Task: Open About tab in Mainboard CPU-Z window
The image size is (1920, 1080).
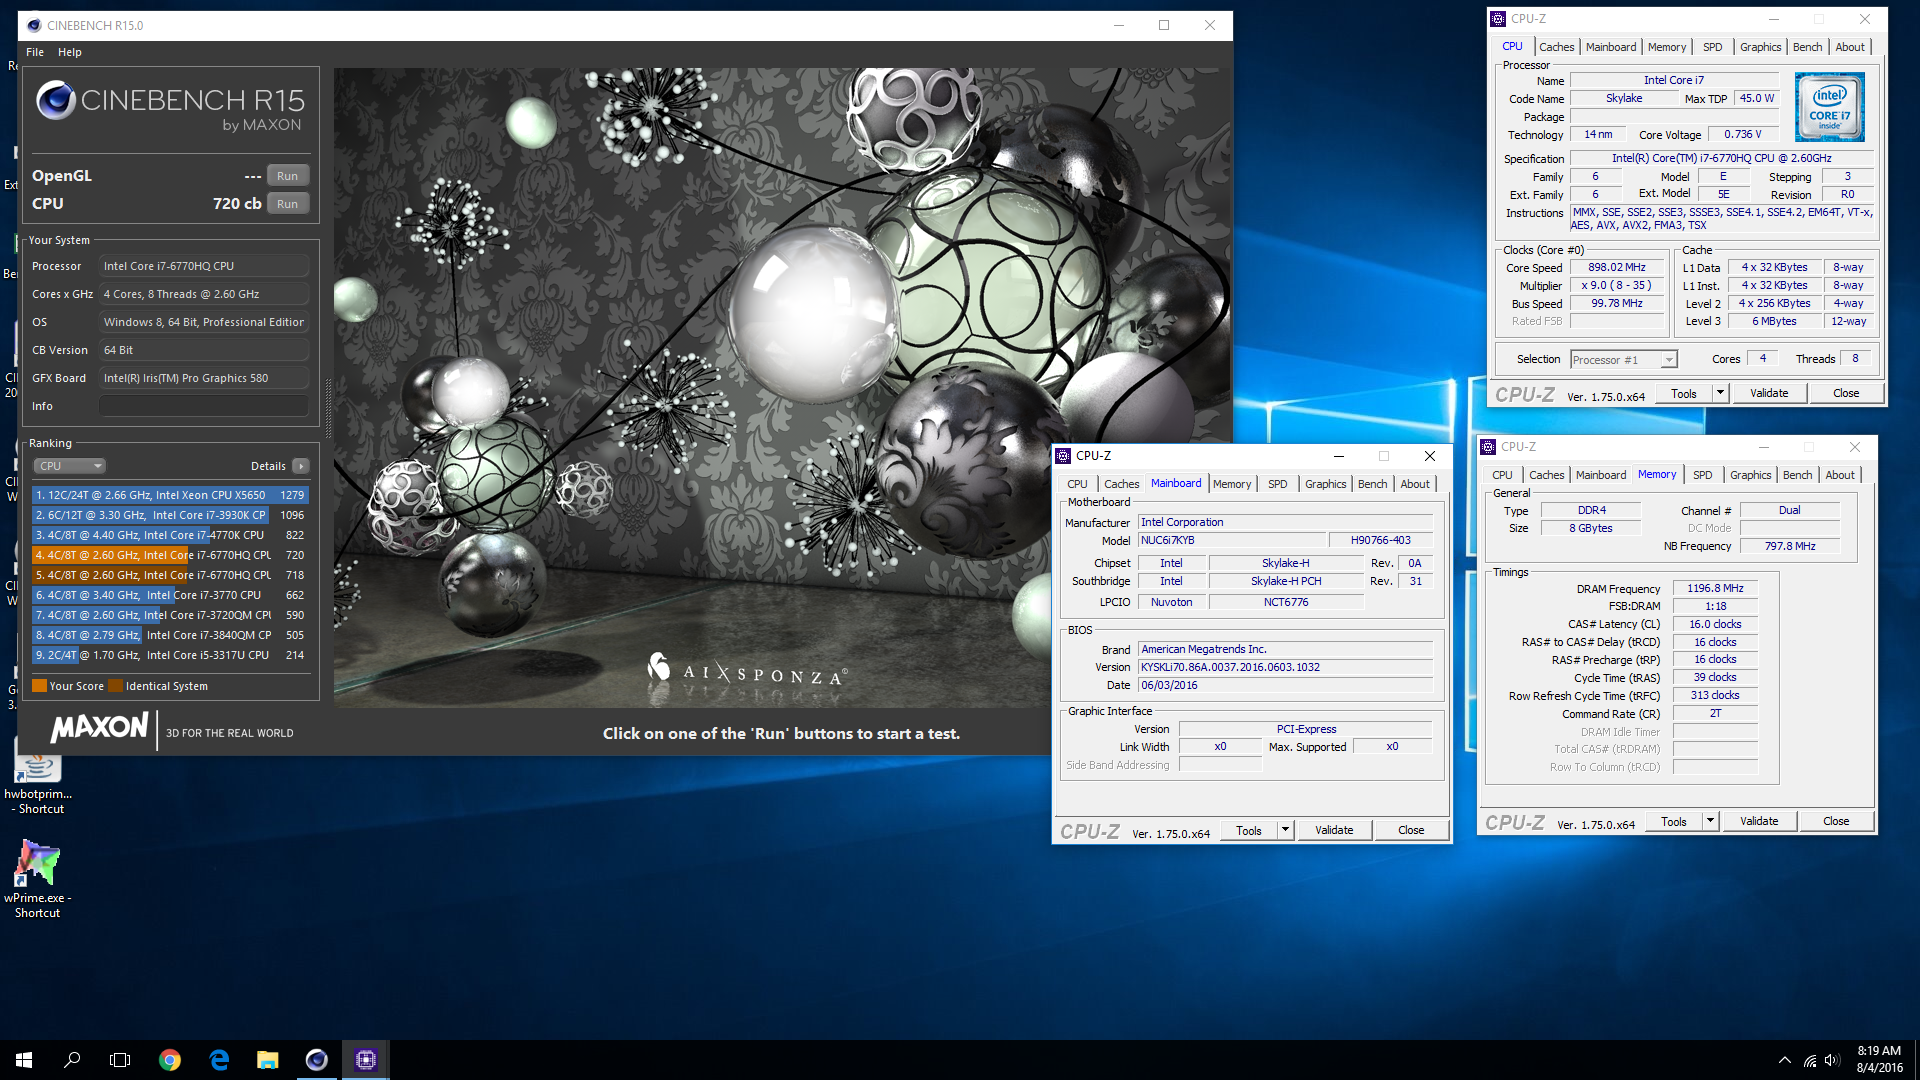Action: [1414, 484]
